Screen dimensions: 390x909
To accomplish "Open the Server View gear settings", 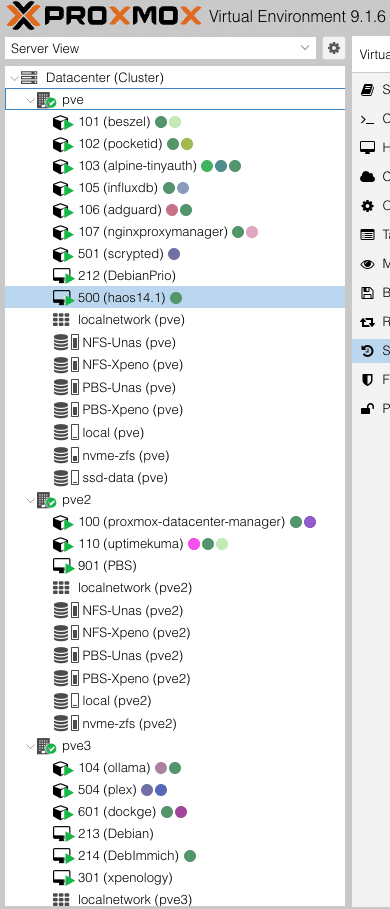I will pos(333,48).
